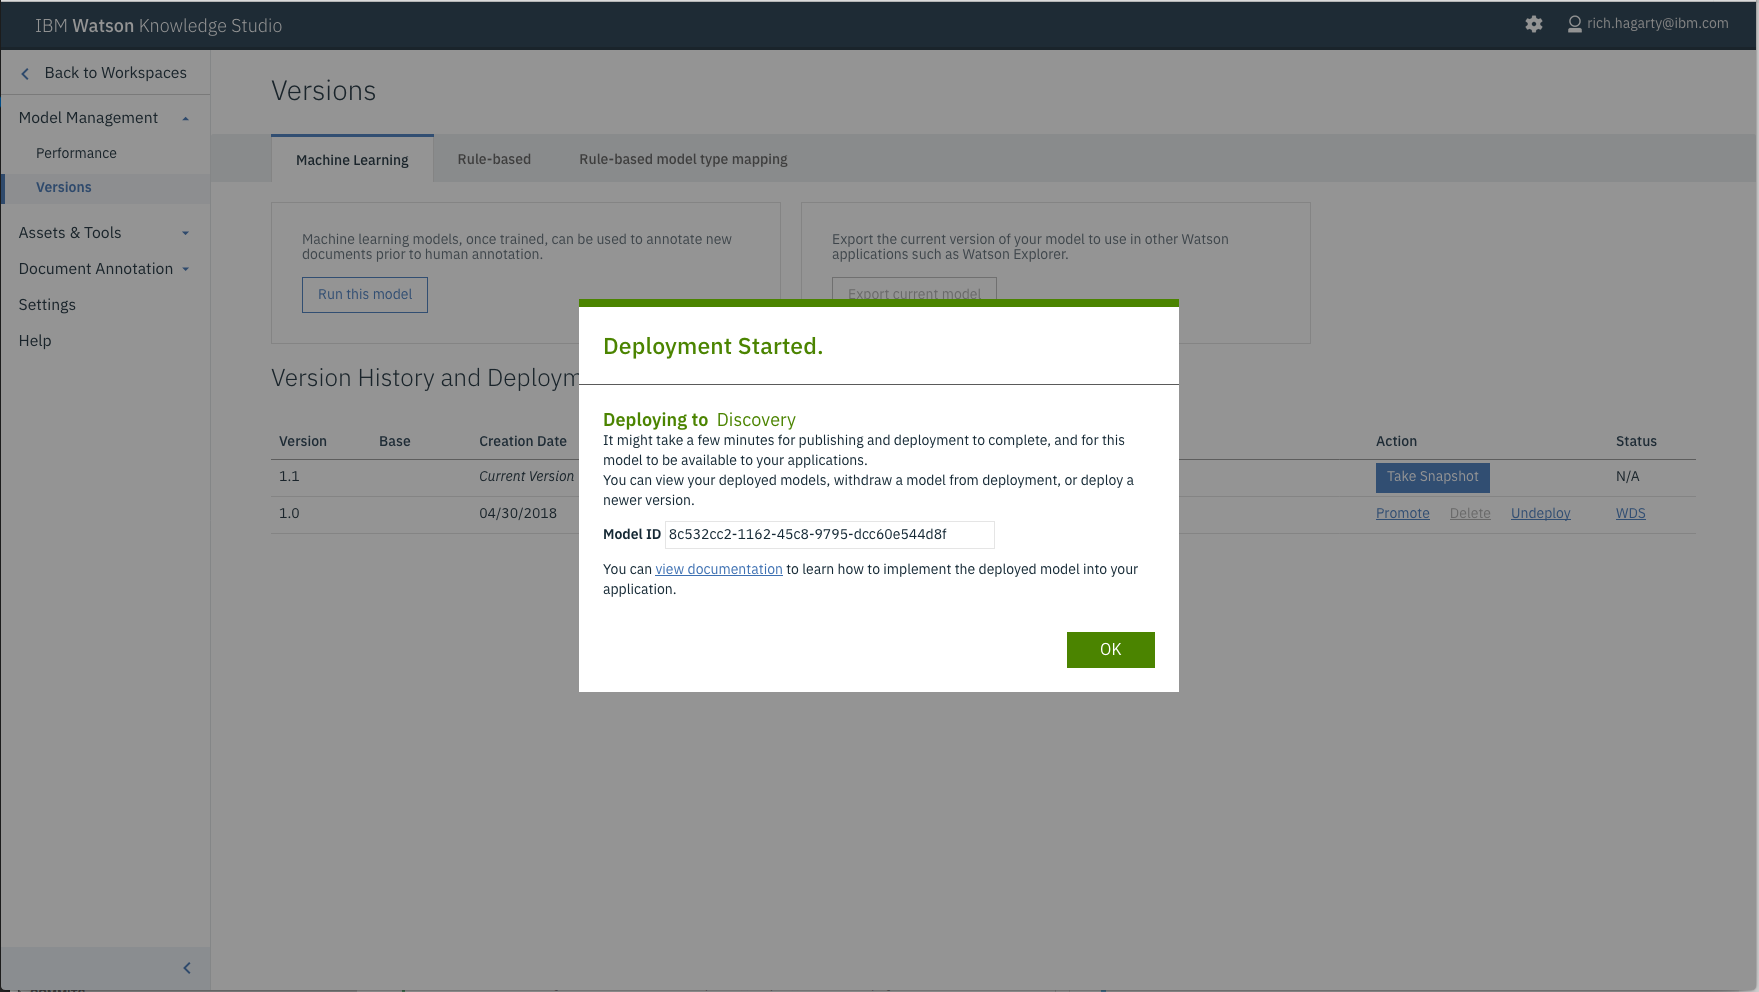Click the IBM Watson Knowledge Studio title
The width and height of the screenshot is (1759, 992).
[x=159, y=26]
